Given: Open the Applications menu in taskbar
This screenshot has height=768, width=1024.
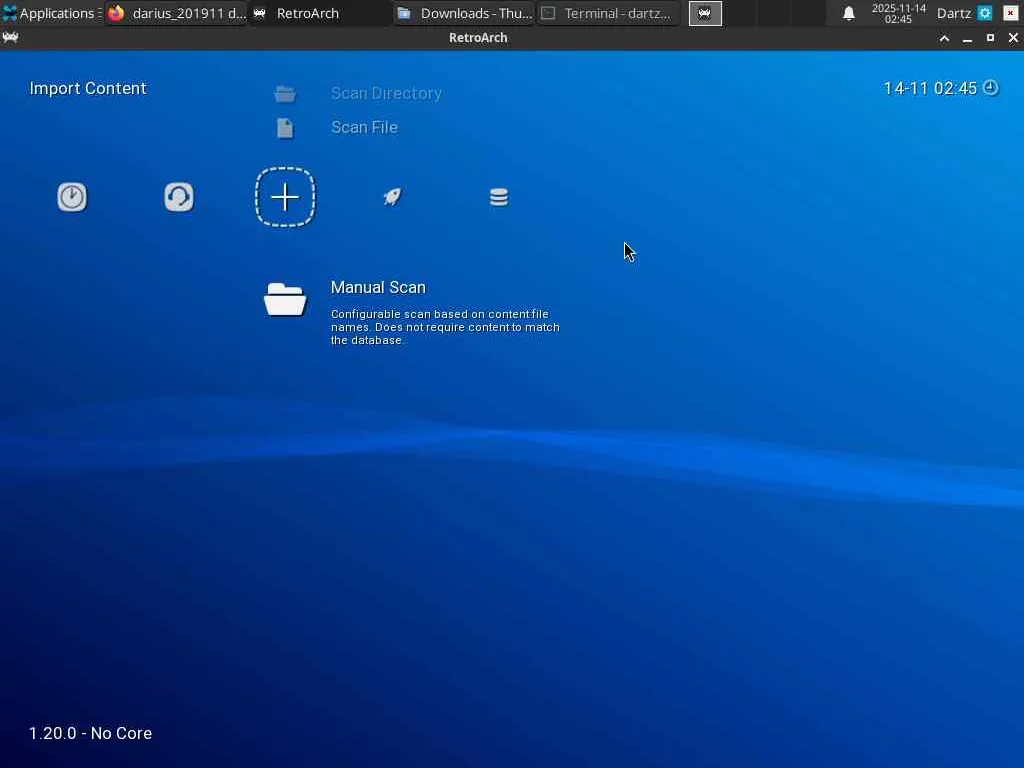Looking at the screenshot, I should tap(51, 13).
